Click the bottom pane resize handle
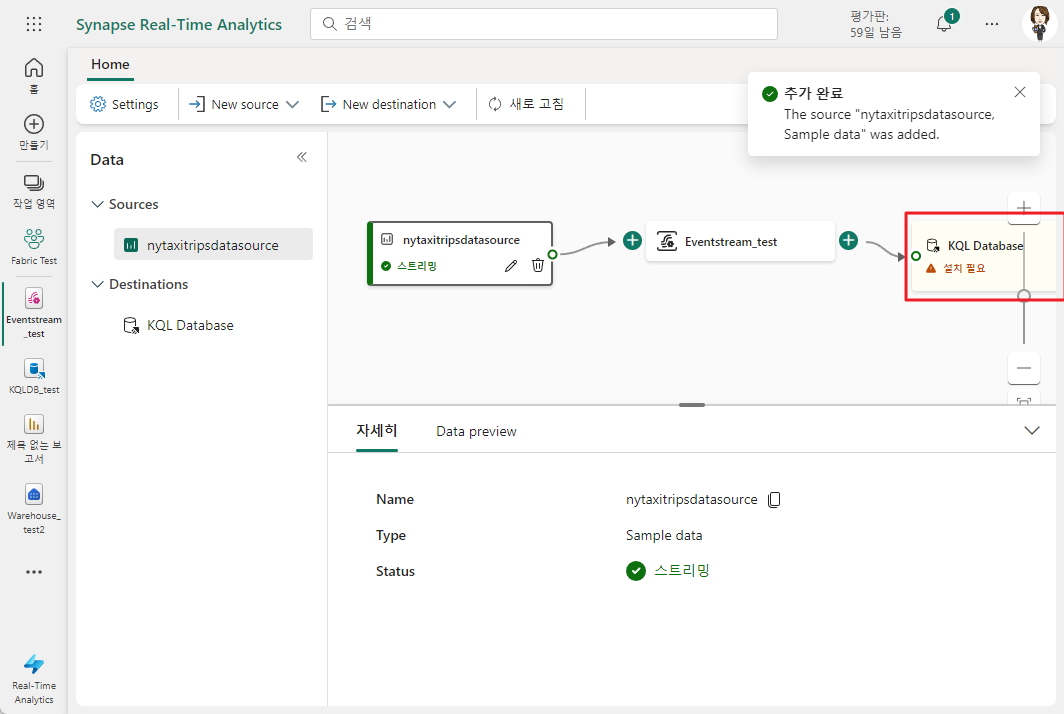 [691, 405]
